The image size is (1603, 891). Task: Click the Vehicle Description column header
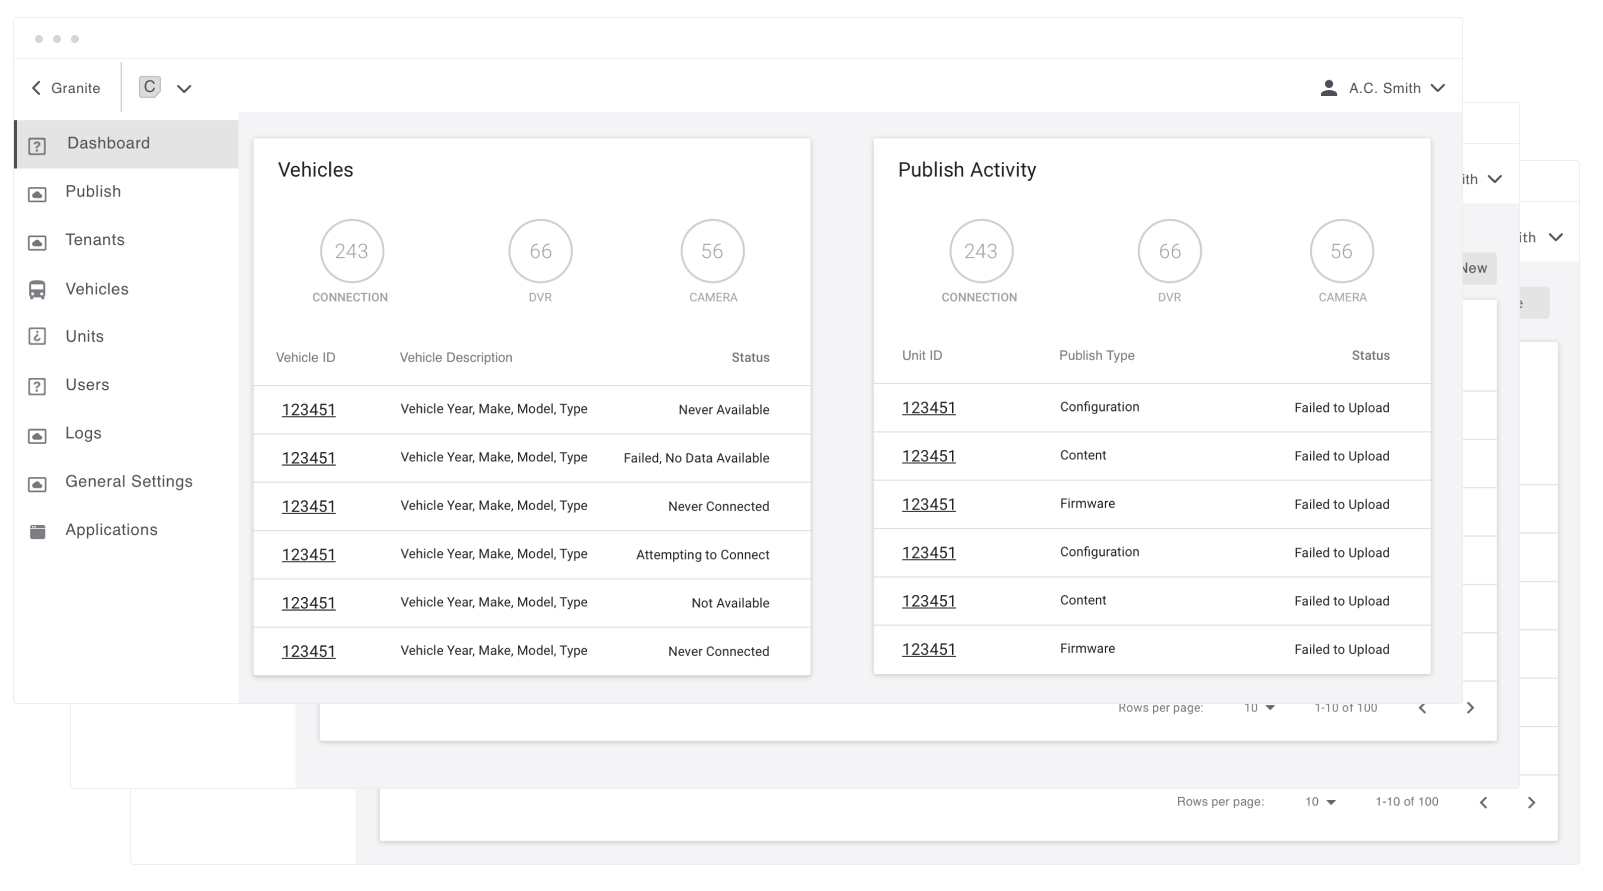pos(456,357)
